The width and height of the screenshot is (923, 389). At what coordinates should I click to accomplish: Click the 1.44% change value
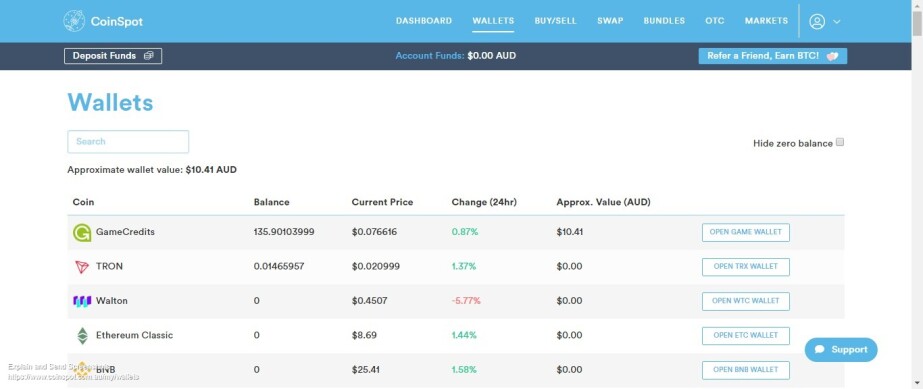pos(464,335)
